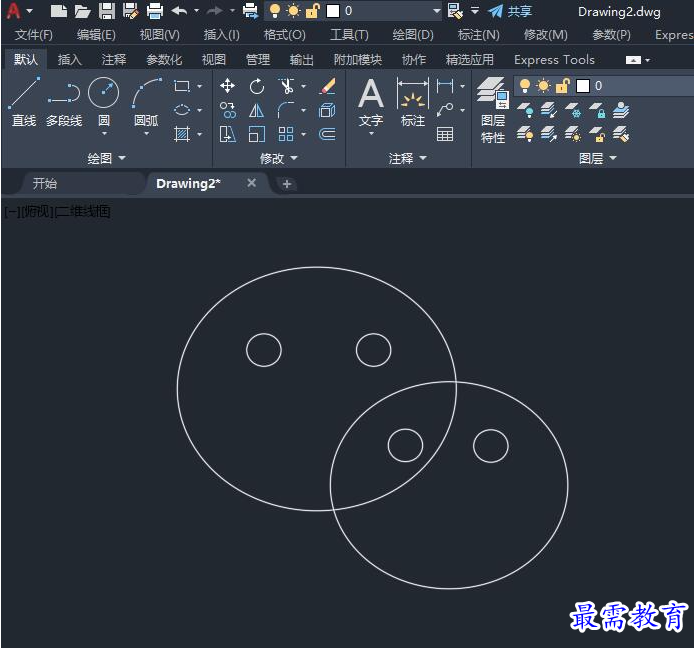The width and height of the screenshot is (694, 648).
Task: Open the Edit (编辑) menu
Action: [x=96, y=35]
